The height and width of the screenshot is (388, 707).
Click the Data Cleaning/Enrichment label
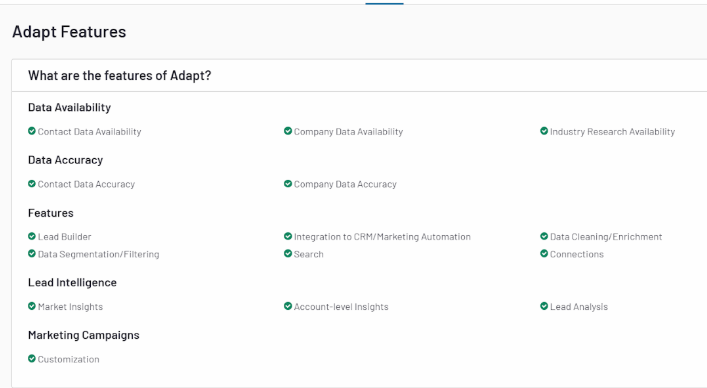(606, 237)
